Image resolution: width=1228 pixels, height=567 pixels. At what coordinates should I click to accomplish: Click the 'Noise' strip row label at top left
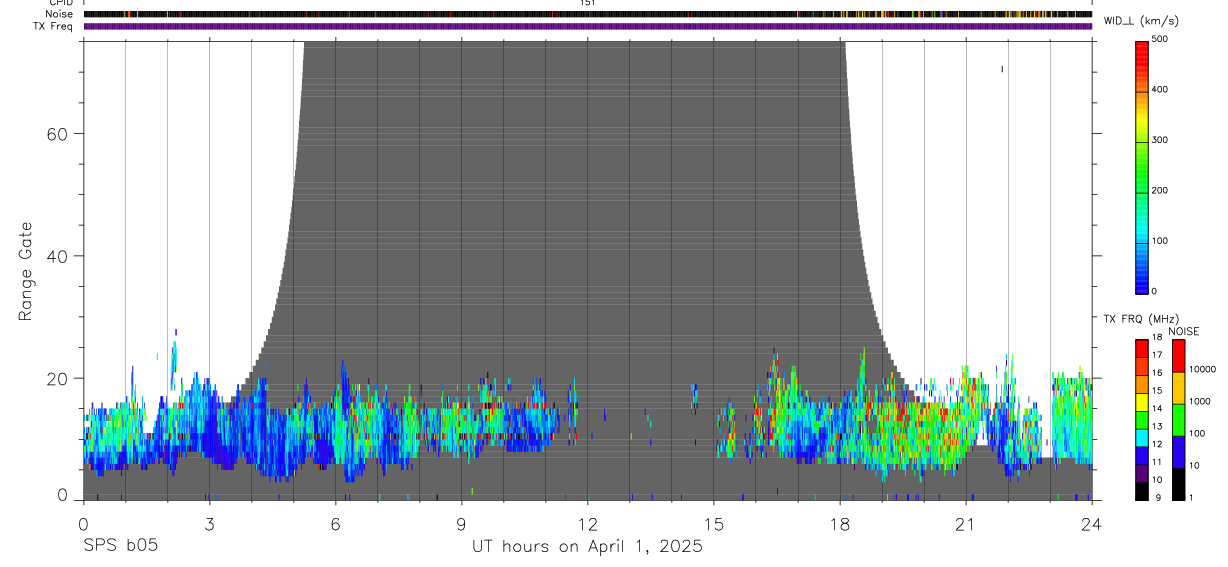tap(60, 14)
